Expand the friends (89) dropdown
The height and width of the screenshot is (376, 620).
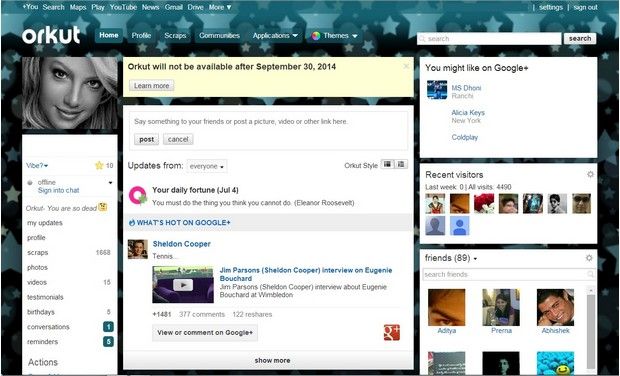(x=451, y=258)
